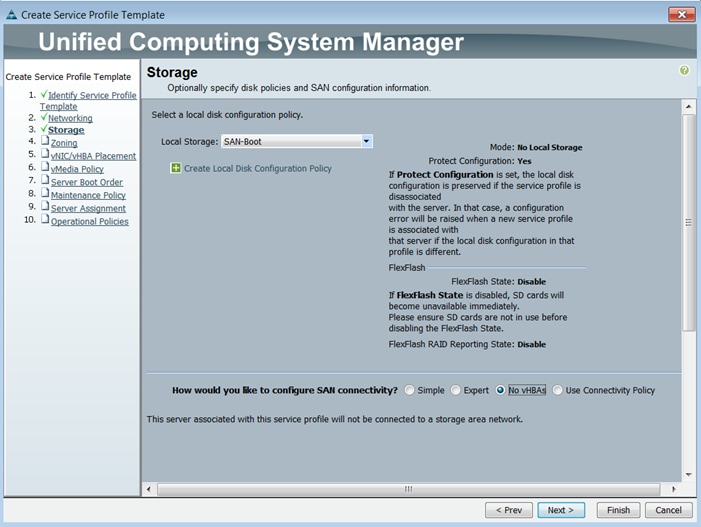Screen dimensions: 701x527
Task: Click the page icon next to vNIC/vHBA Placement
Action: click(45, 154)
